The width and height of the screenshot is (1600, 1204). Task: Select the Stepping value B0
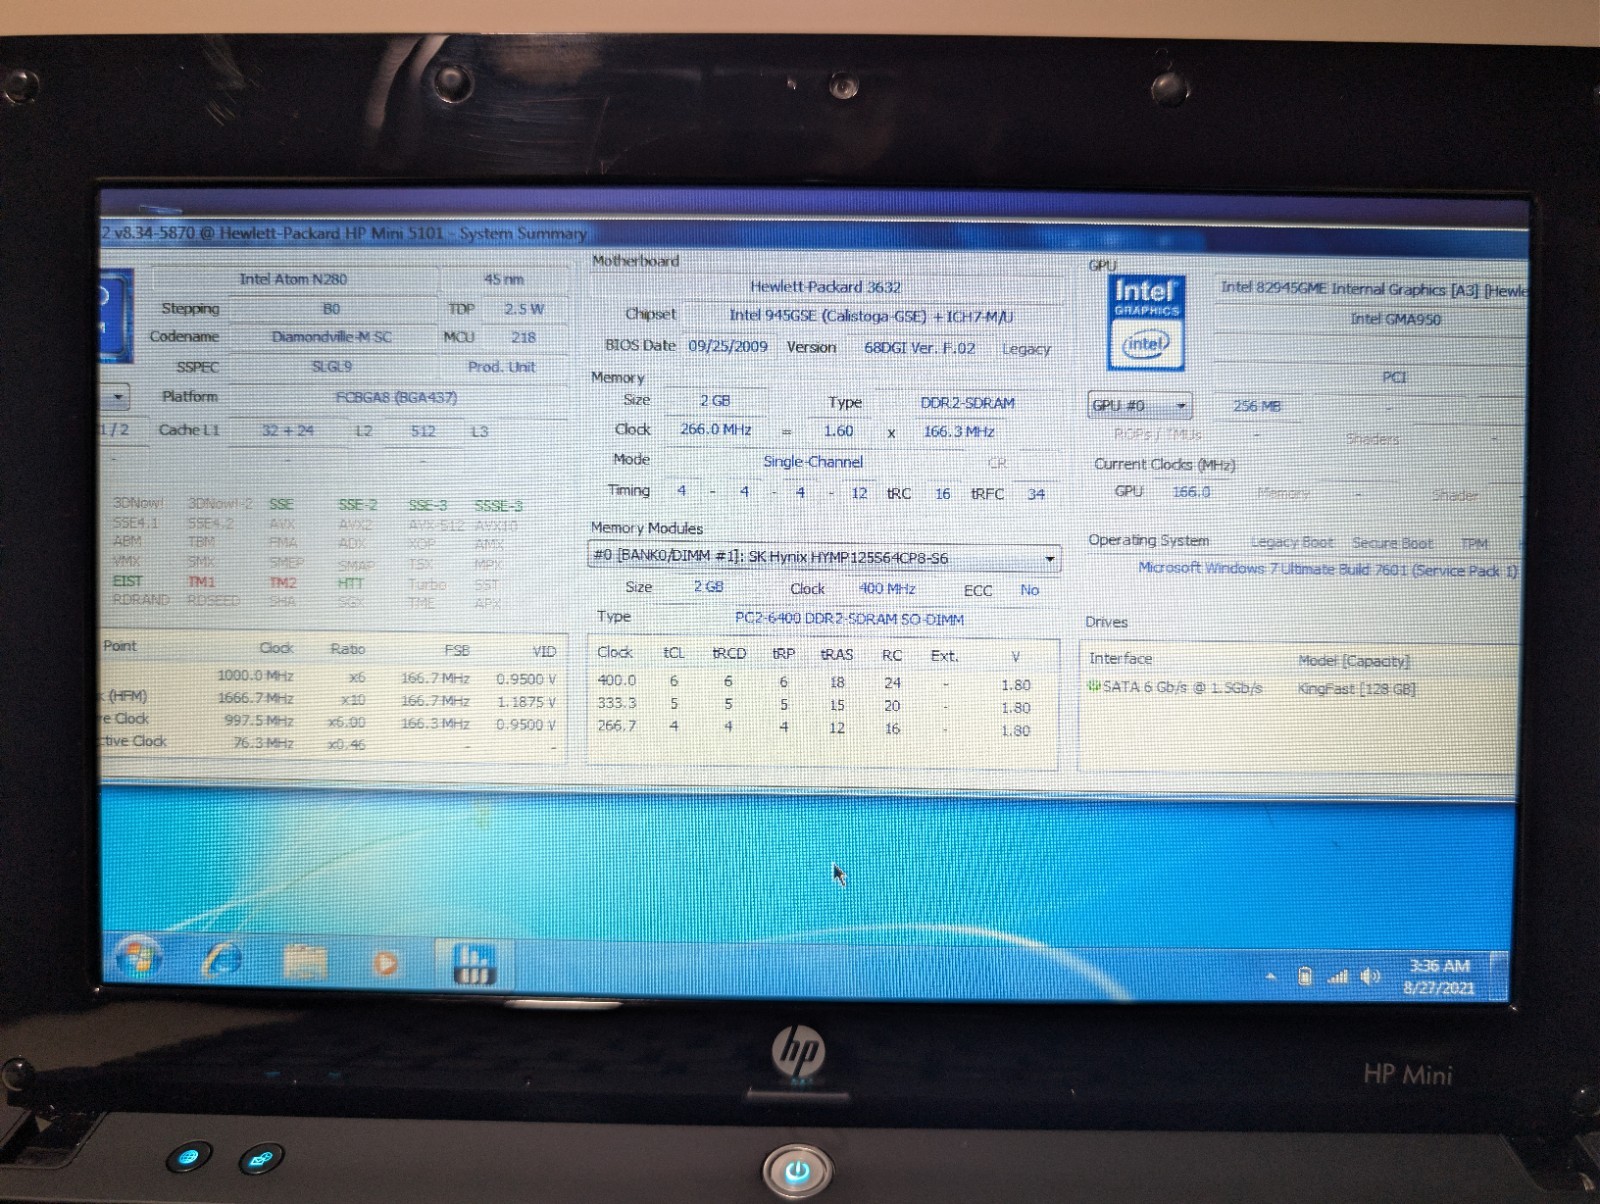(331, 309)
